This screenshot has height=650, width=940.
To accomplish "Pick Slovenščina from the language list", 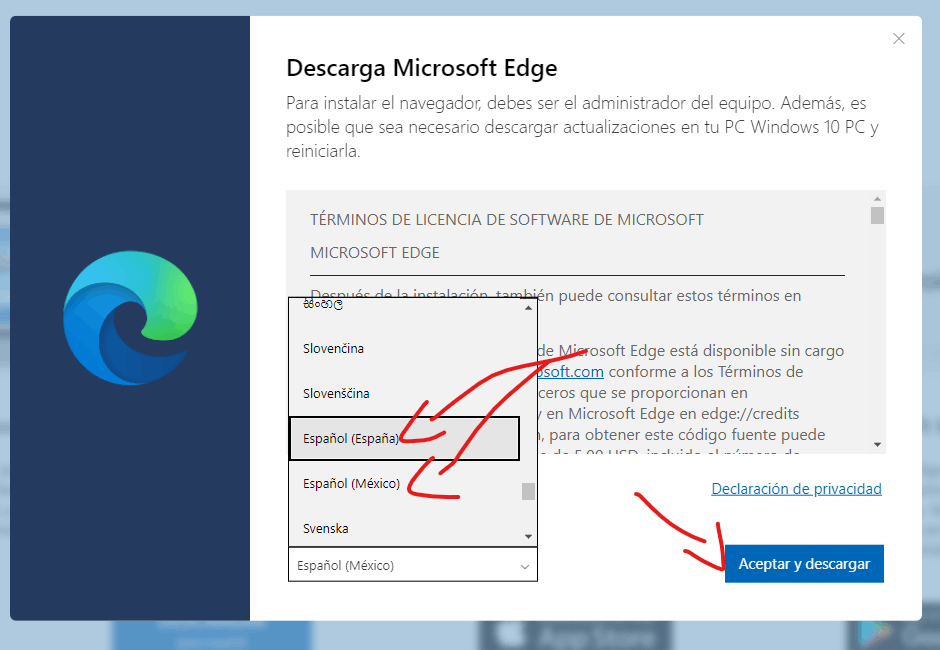I will coord(404,393).
